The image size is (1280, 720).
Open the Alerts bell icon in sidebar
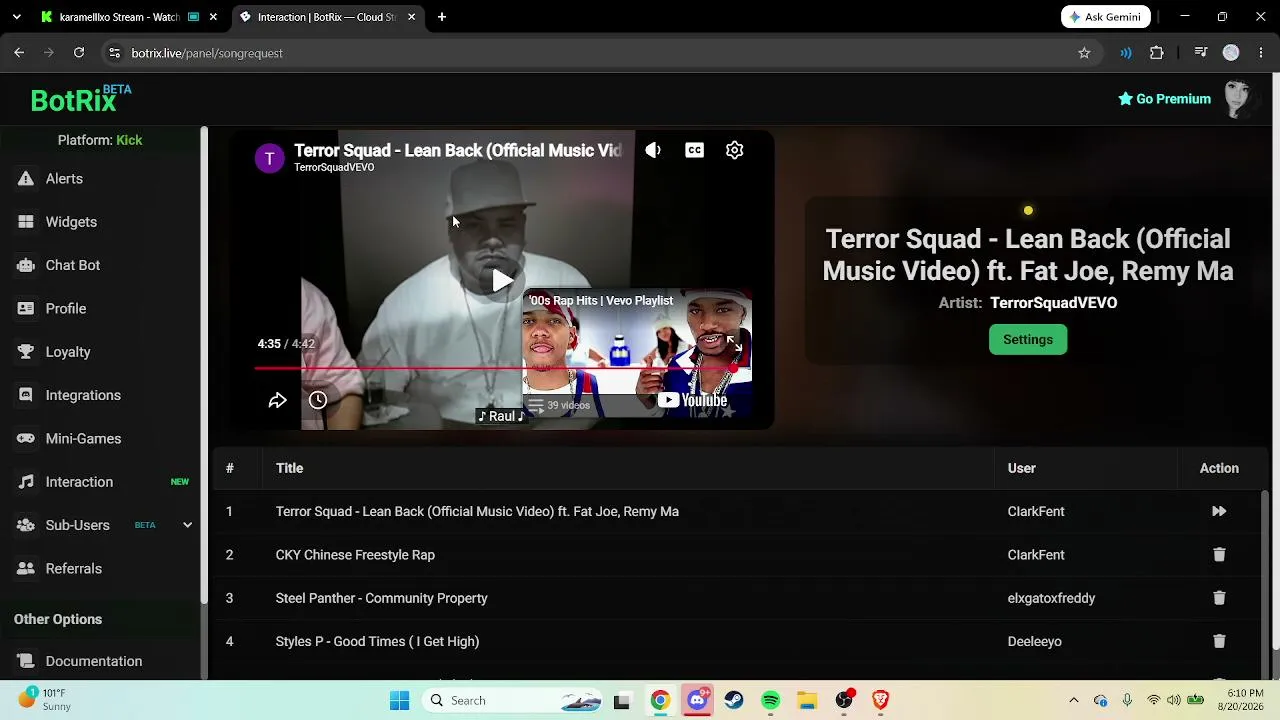tap(26, 179)
